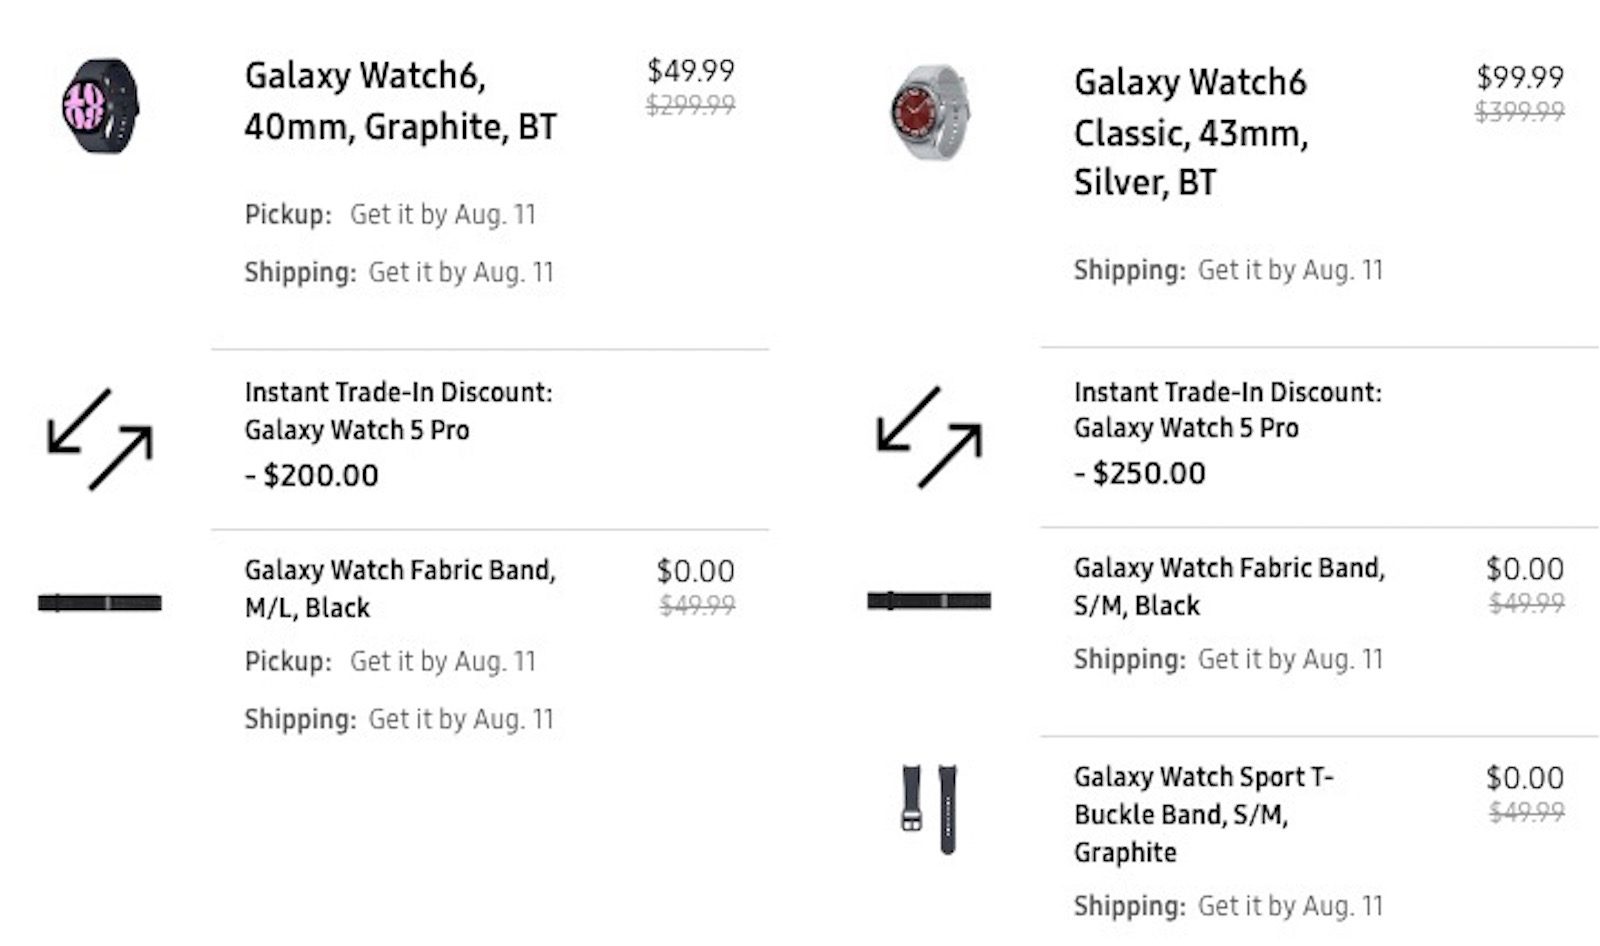The width and height of the screenshot is (1600, 946).
Task: Click the Sport T-Buckle Band image
Action: pyautogui.click(x=929, y=809)
